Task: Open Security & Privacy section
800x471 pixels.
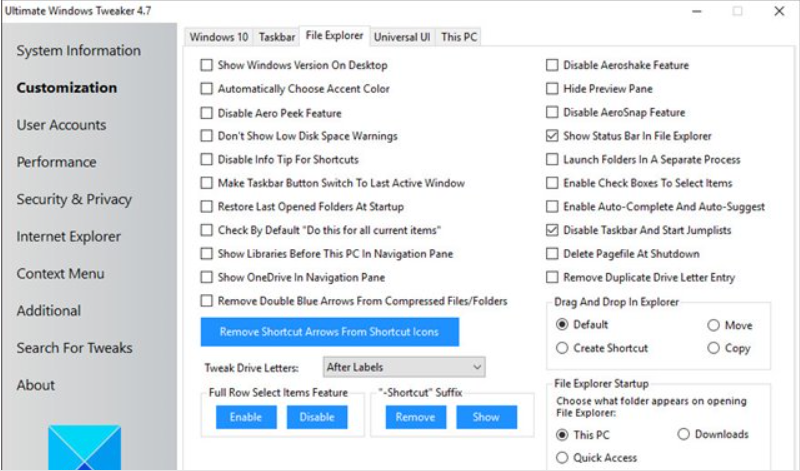Action: [x=74, y=200]
